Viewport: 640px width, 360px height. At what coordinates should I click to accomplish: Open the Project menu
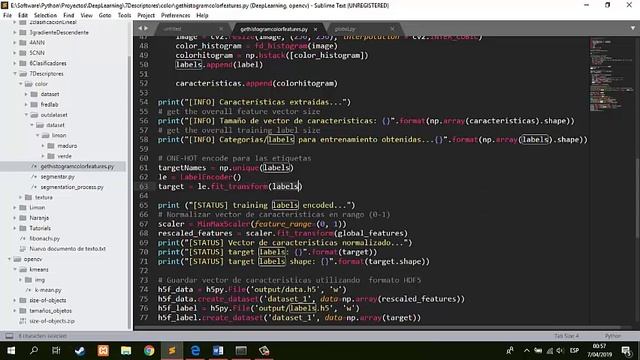click(146, 15)
